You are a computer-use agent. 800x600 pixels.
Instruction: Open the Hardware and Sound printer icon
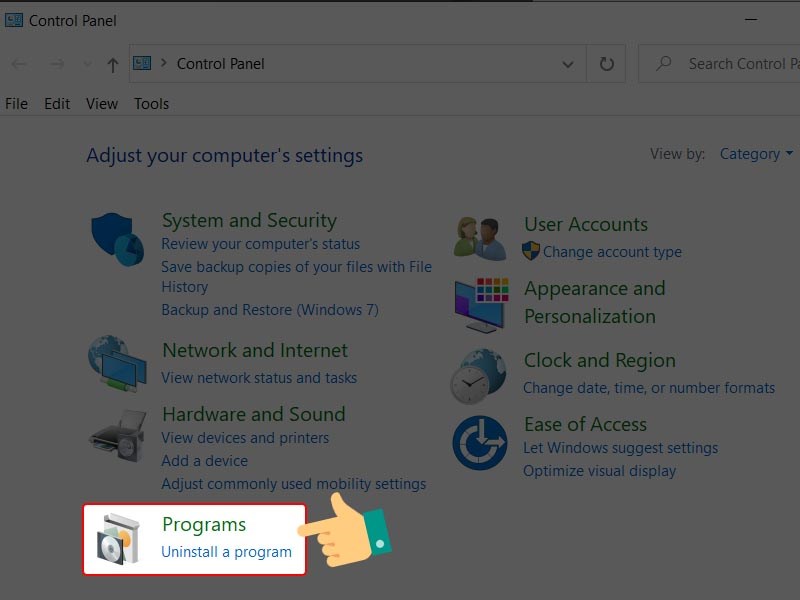(x=118, y=436)
